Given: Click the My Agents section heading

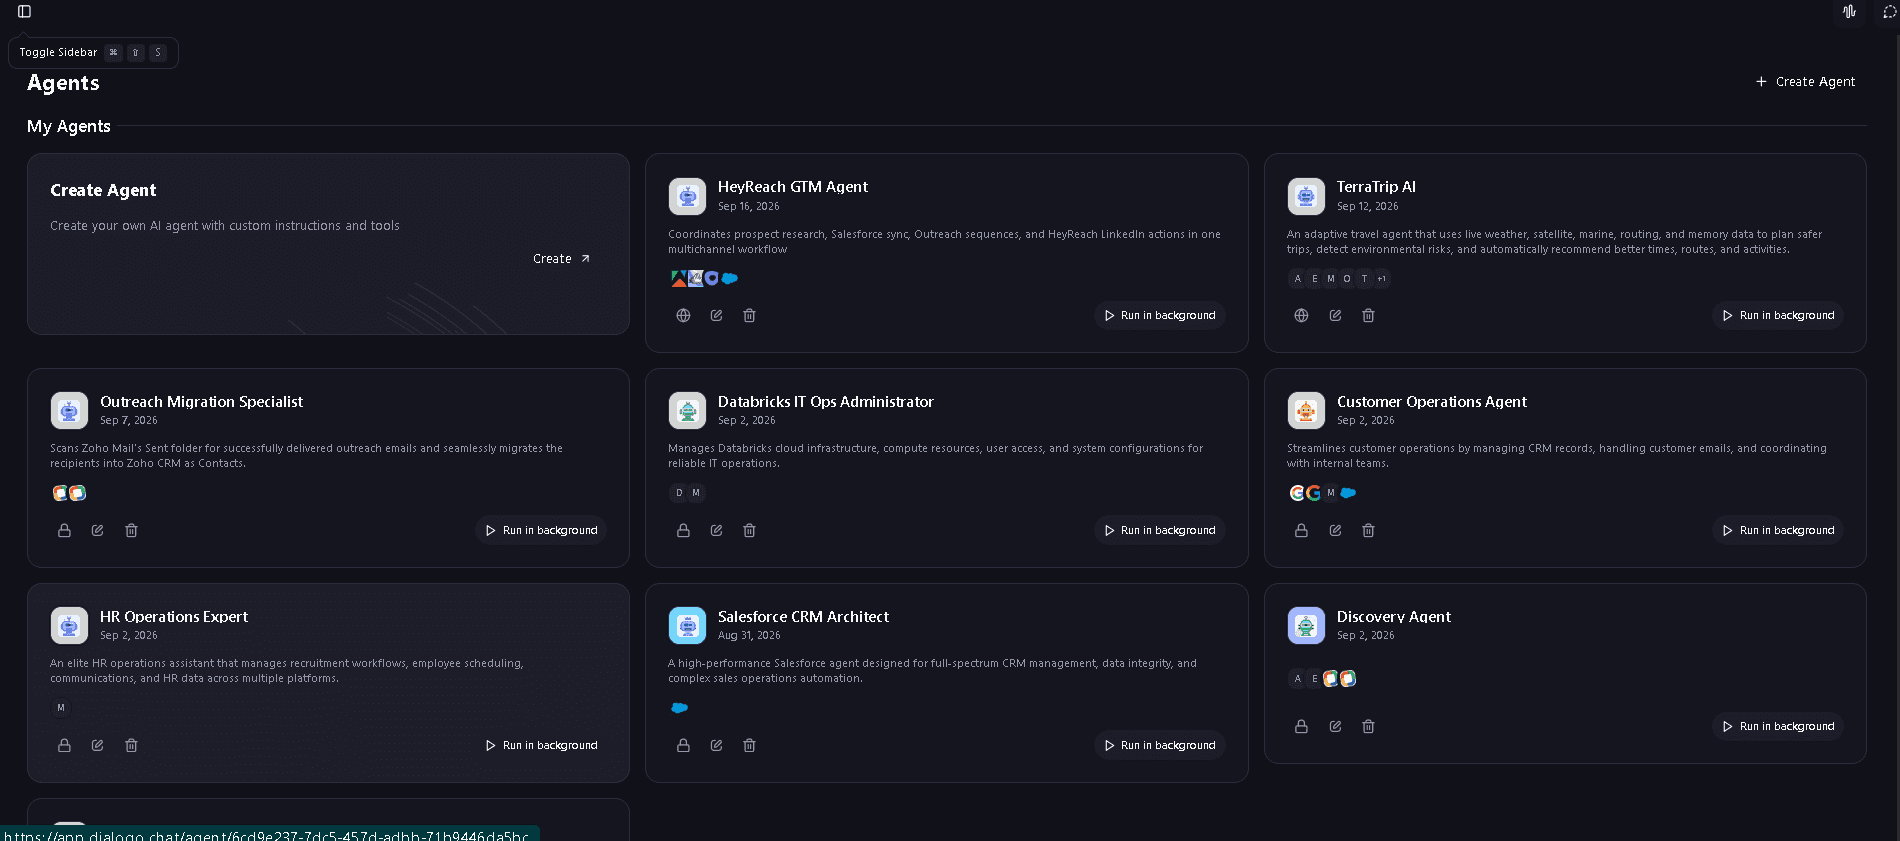Looking at the screenshot, I should (x=69, y=126).
